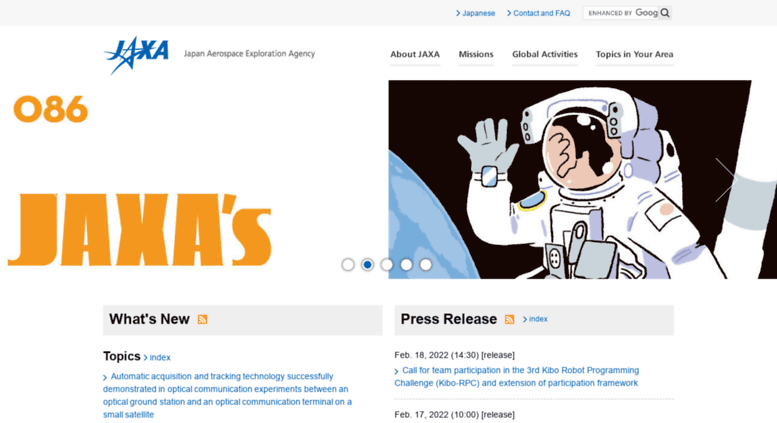Open the What's New RSS feed icon
This screenshot has width=777, height=423.
point(202,319)
